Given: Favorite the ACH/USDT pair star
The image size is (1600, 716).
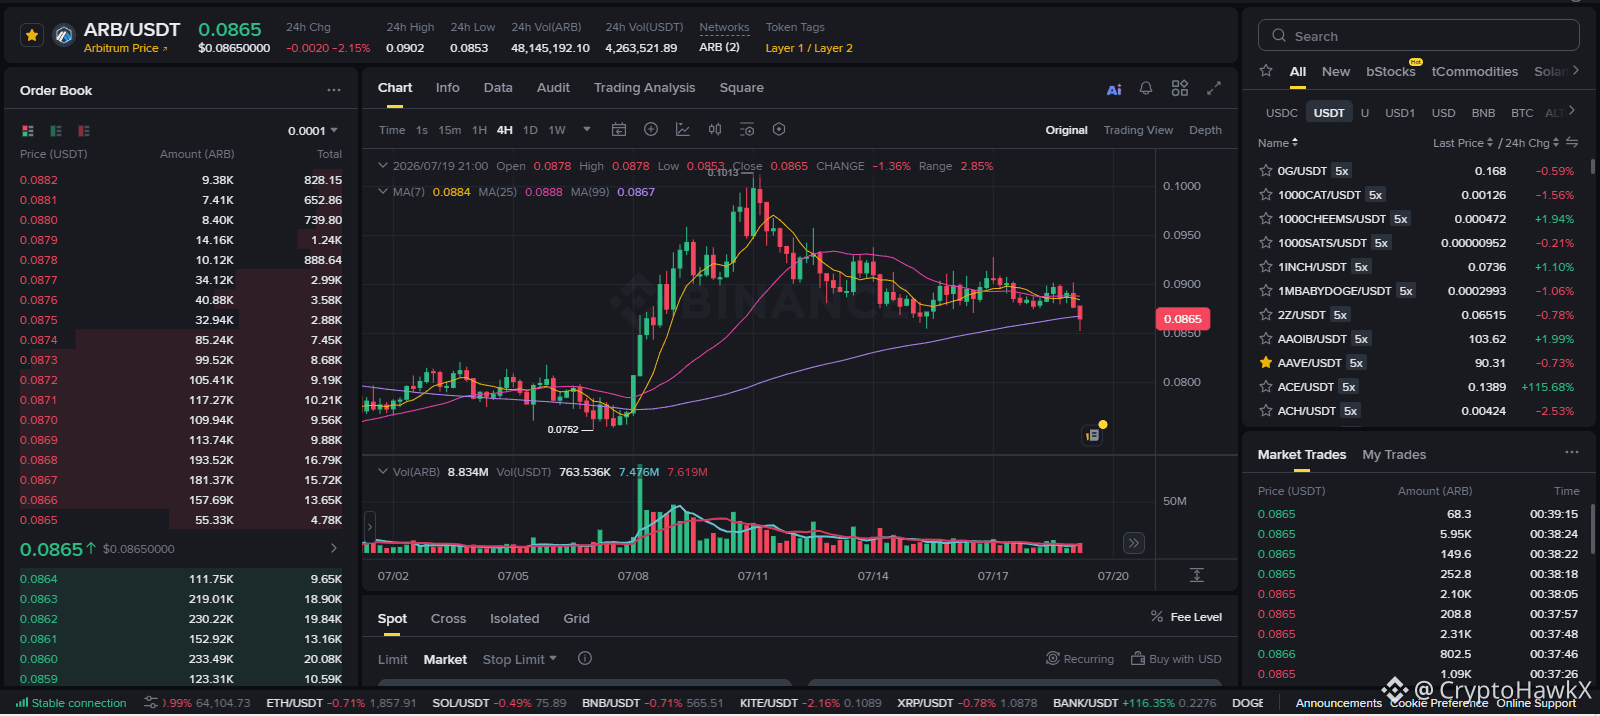Looking at the screenshot, I should [x=1266, y=411].
